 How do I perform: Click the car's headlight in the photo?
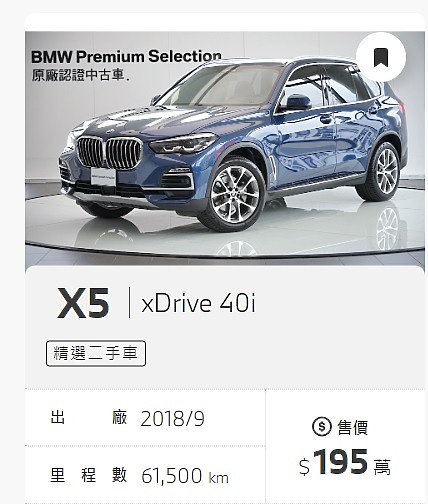pyautogui.click(x=183, y=143)
